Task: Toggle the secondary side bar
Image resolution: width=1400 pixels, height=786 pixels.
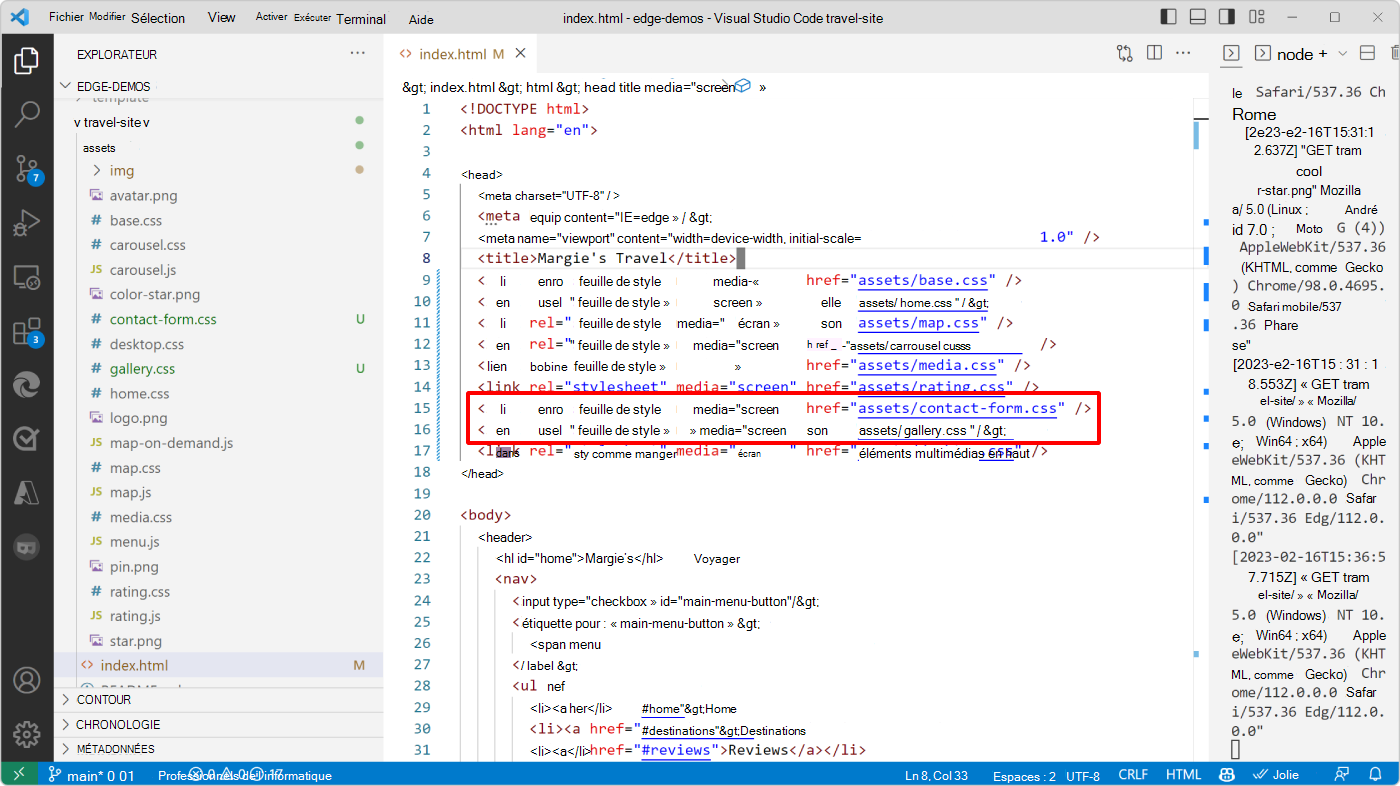Action: click(x=1225, y=17)
